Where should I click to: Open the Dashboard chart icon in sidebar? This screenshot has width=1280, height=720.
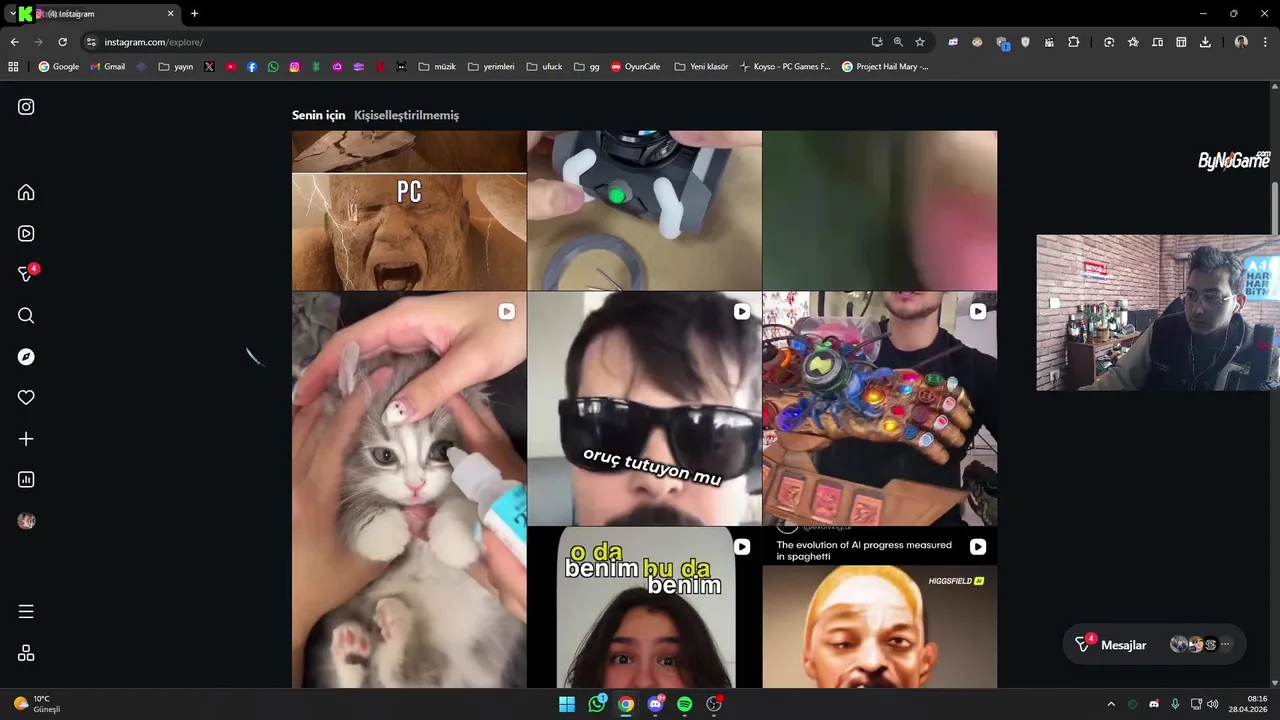pos(26,480)
